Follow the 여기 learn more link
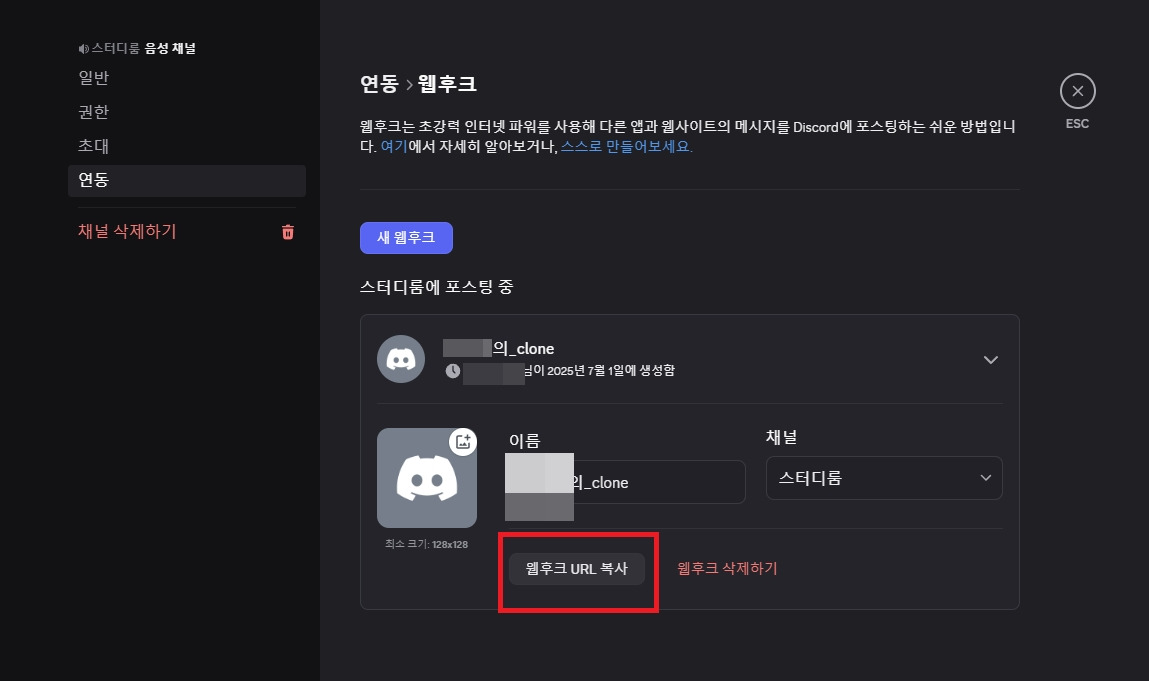 (x=394, y=146)
